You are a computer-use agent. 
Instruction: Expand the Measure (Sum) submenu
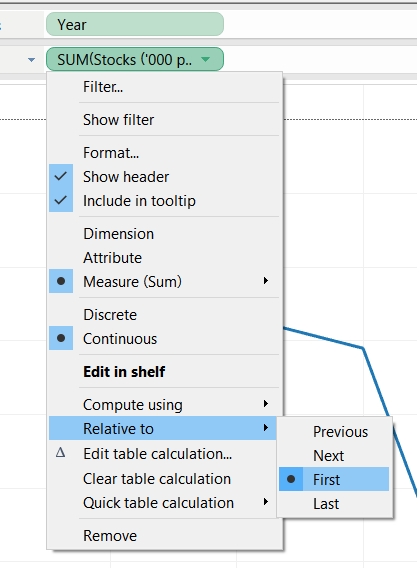pos(164,281)
